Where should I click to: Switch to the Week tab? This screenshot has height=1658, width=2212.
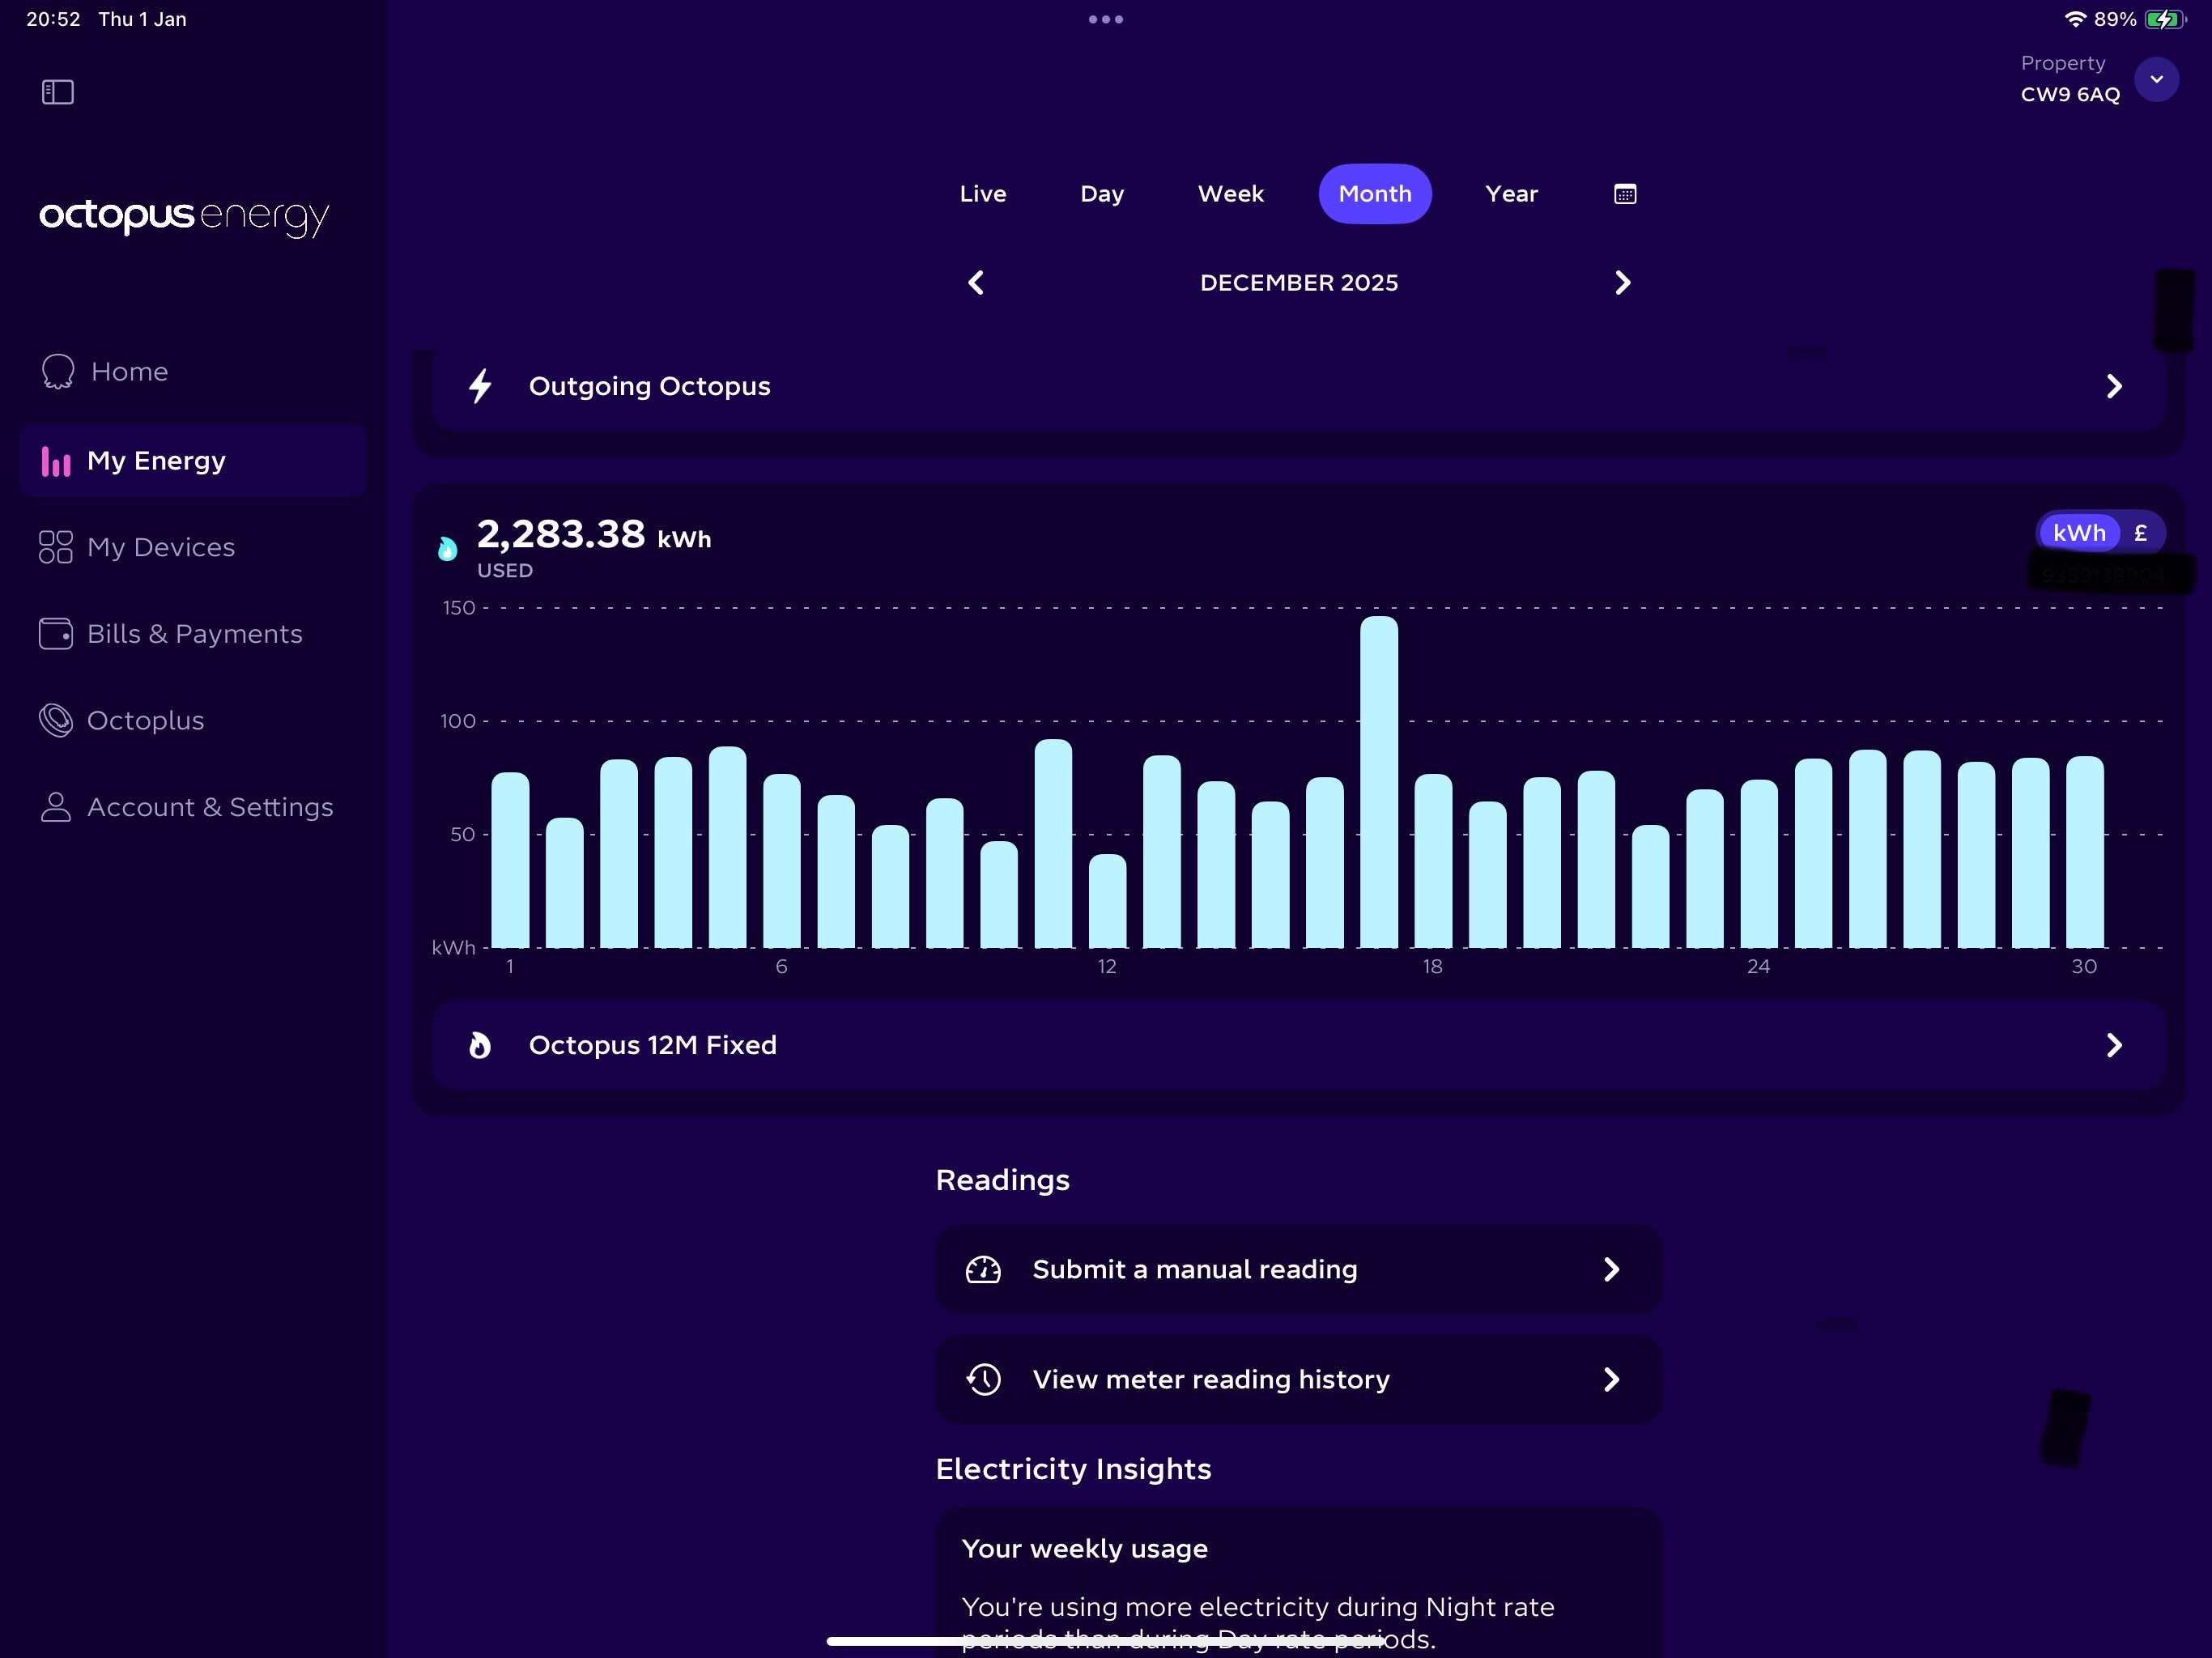pos(1230,194)
